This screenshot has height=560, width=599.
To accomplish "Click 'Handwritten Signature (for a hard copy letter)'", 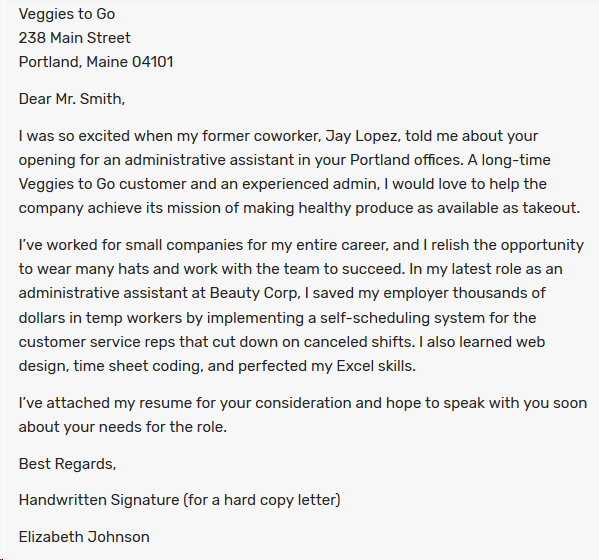I will point(180,500).
